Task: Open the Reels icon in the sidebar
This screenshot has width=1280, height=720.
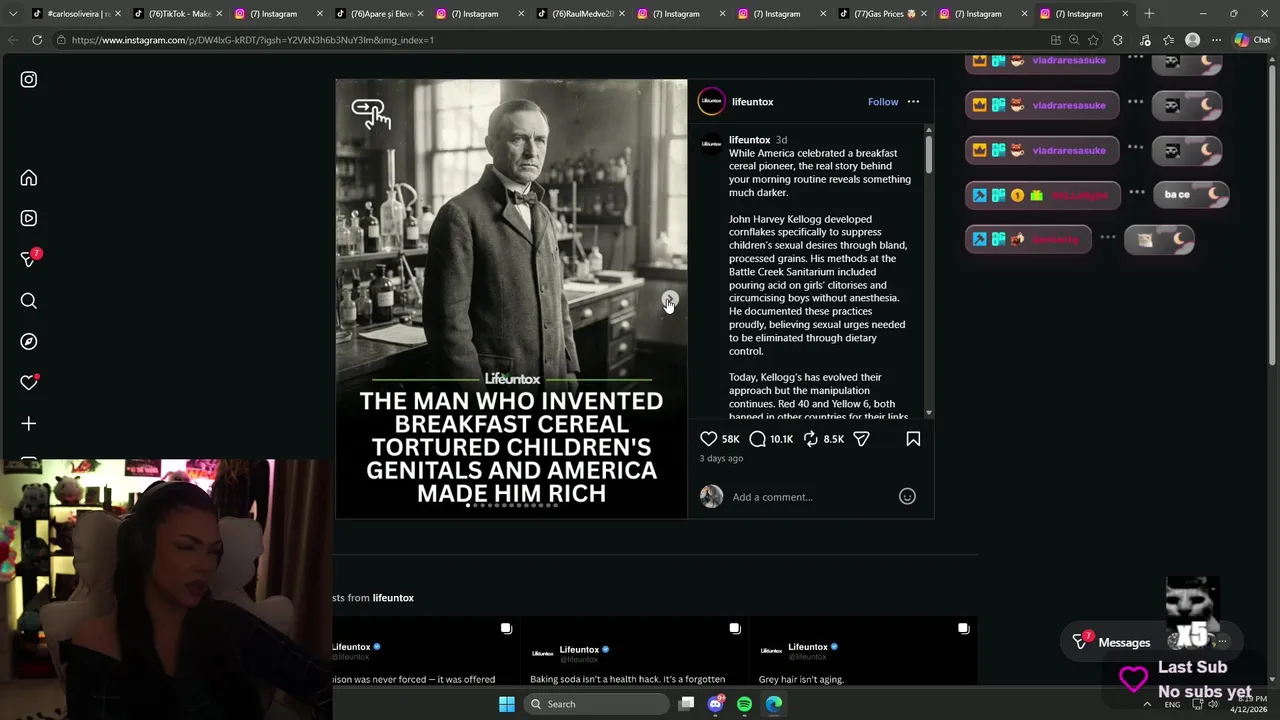Action: [x=29, y=218]
